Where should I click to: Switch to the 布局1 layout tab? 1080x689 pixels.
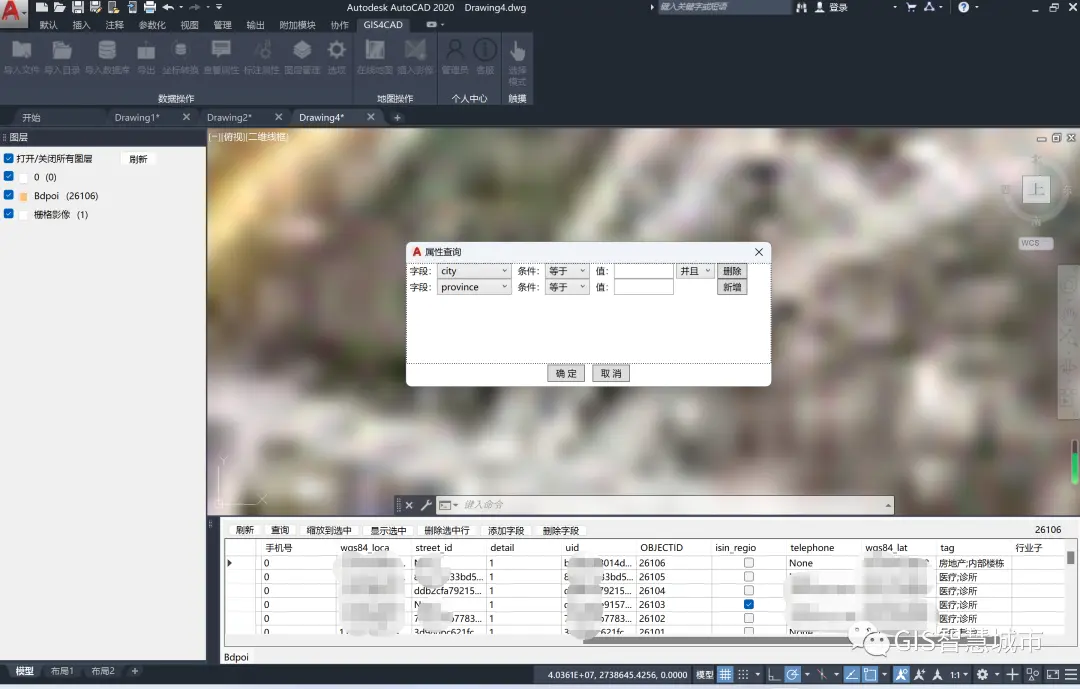(62, 670)
